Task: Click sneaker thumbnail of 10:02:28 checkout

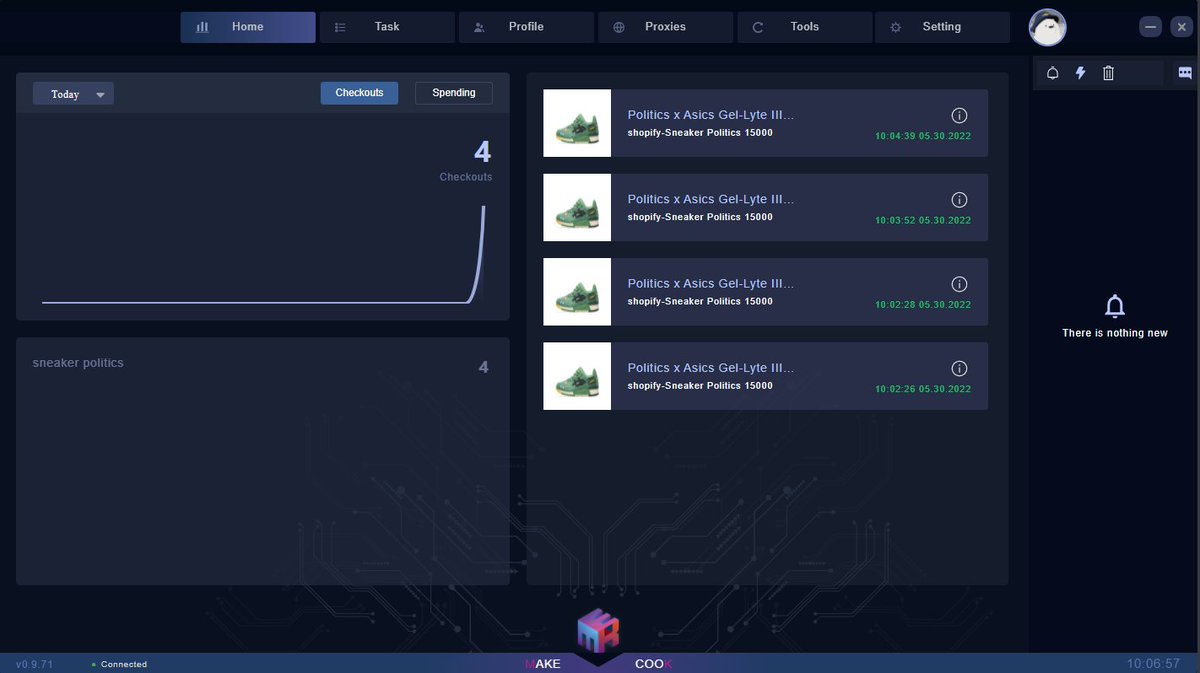Action: pyautogui.click(x=577, y=291)
